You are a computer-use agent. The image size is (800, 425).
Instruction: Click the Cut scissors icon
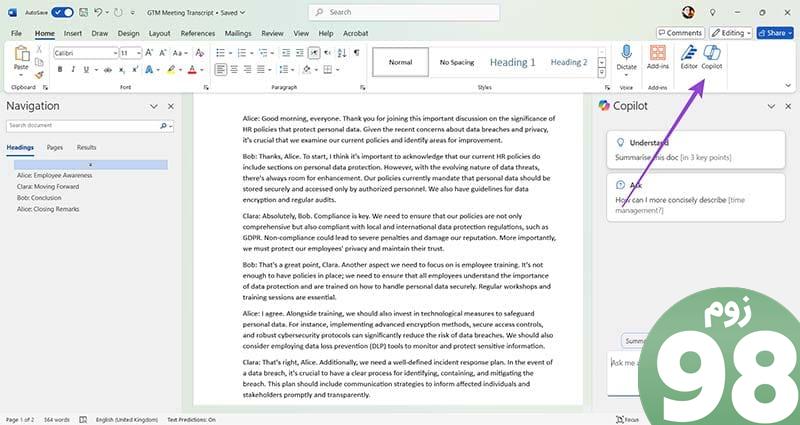(x=39, y=50)
